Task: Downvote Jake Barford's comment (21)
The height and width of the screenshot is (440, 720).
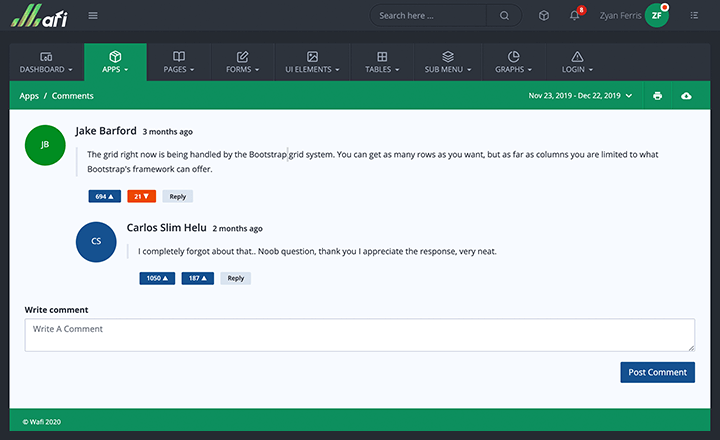Action: [141, 197]
